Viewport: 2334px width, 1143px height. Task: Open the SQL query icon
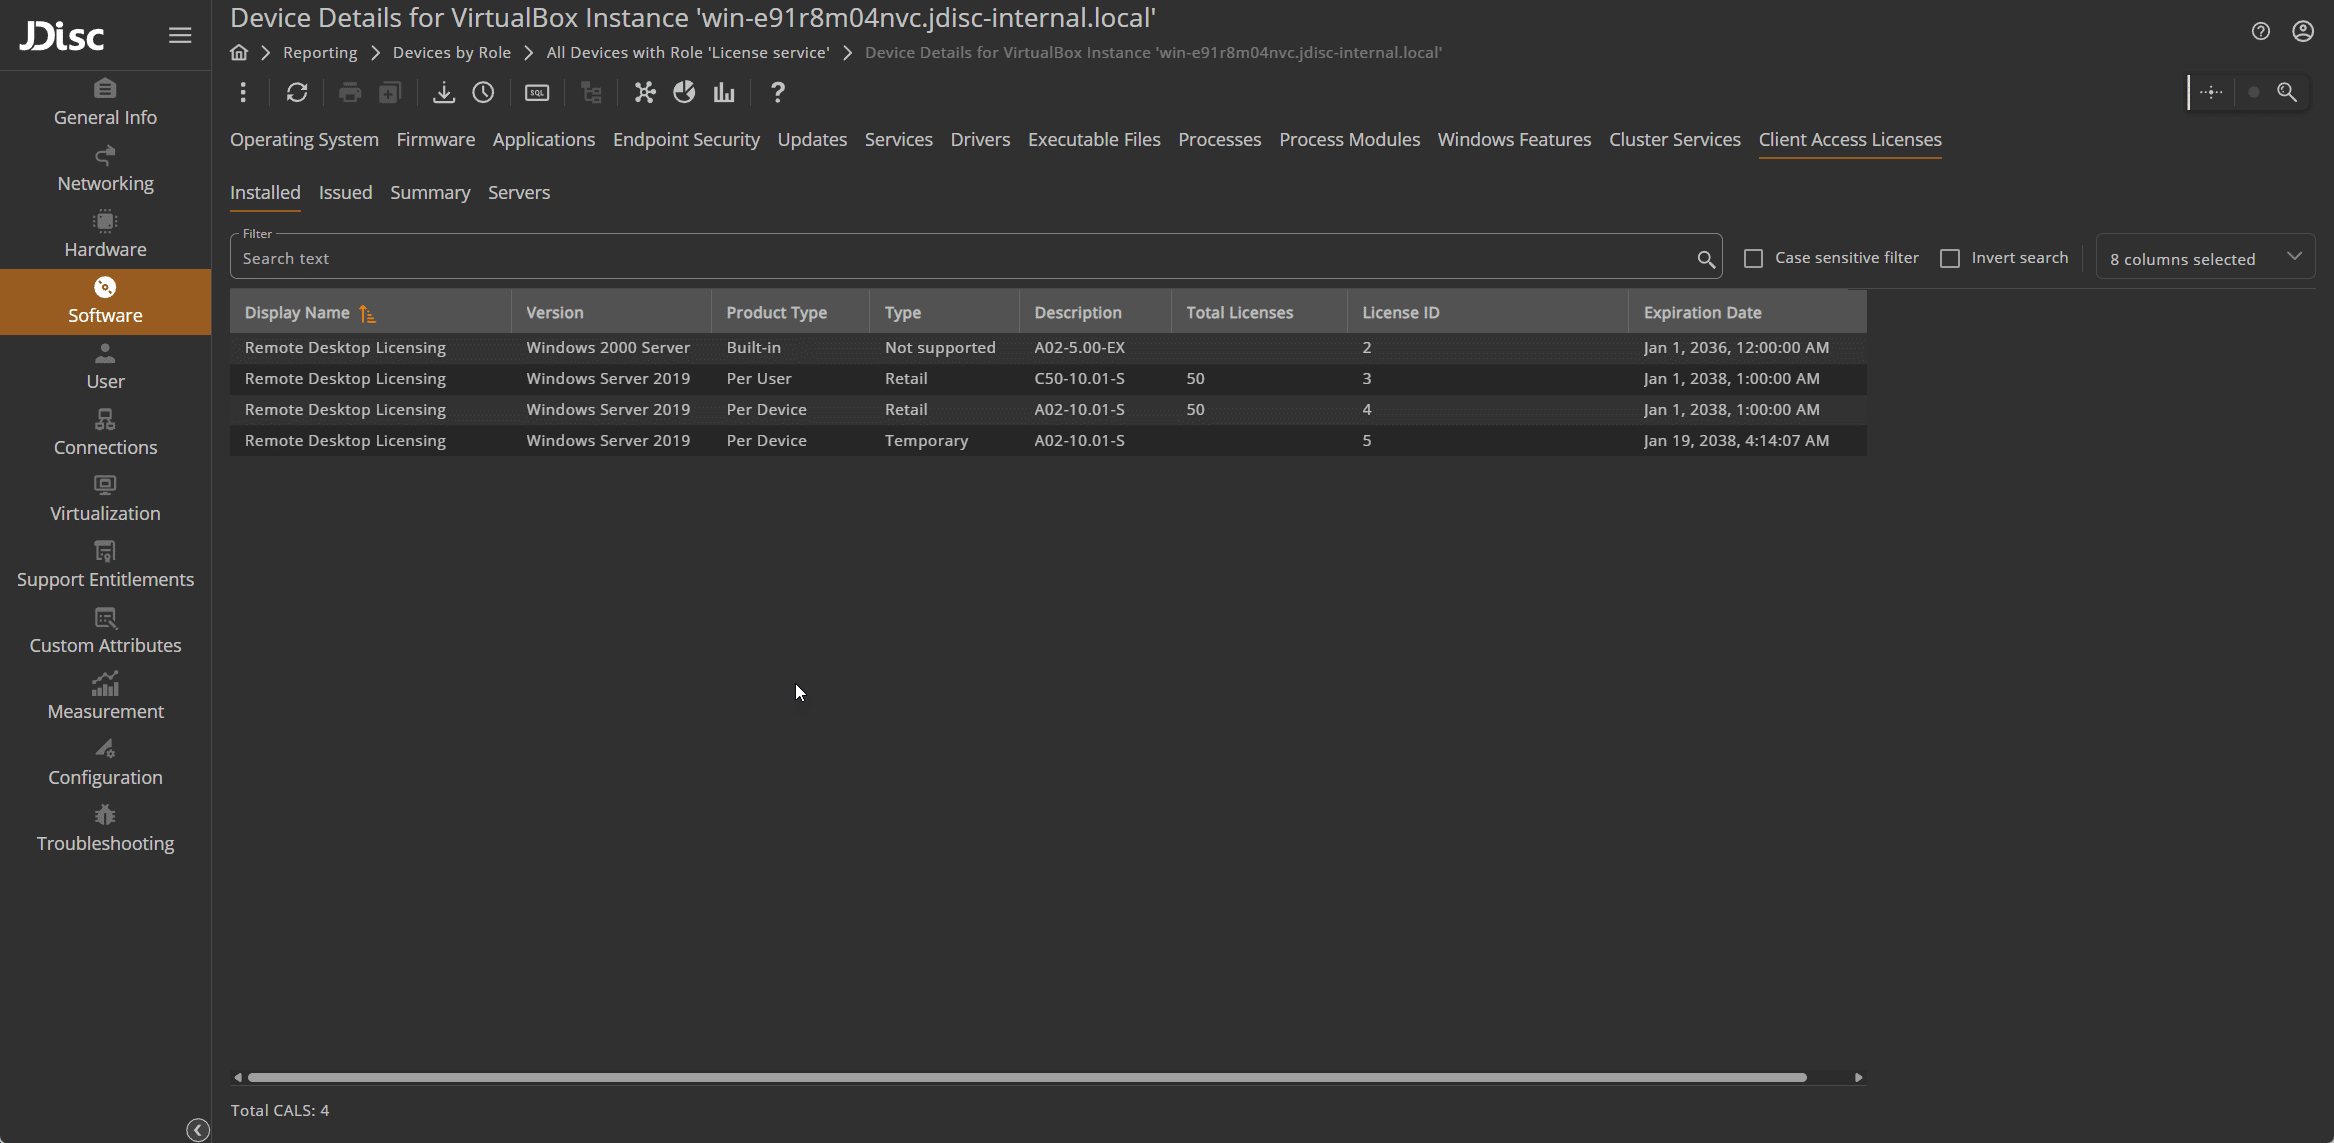[x=537, y=93]
